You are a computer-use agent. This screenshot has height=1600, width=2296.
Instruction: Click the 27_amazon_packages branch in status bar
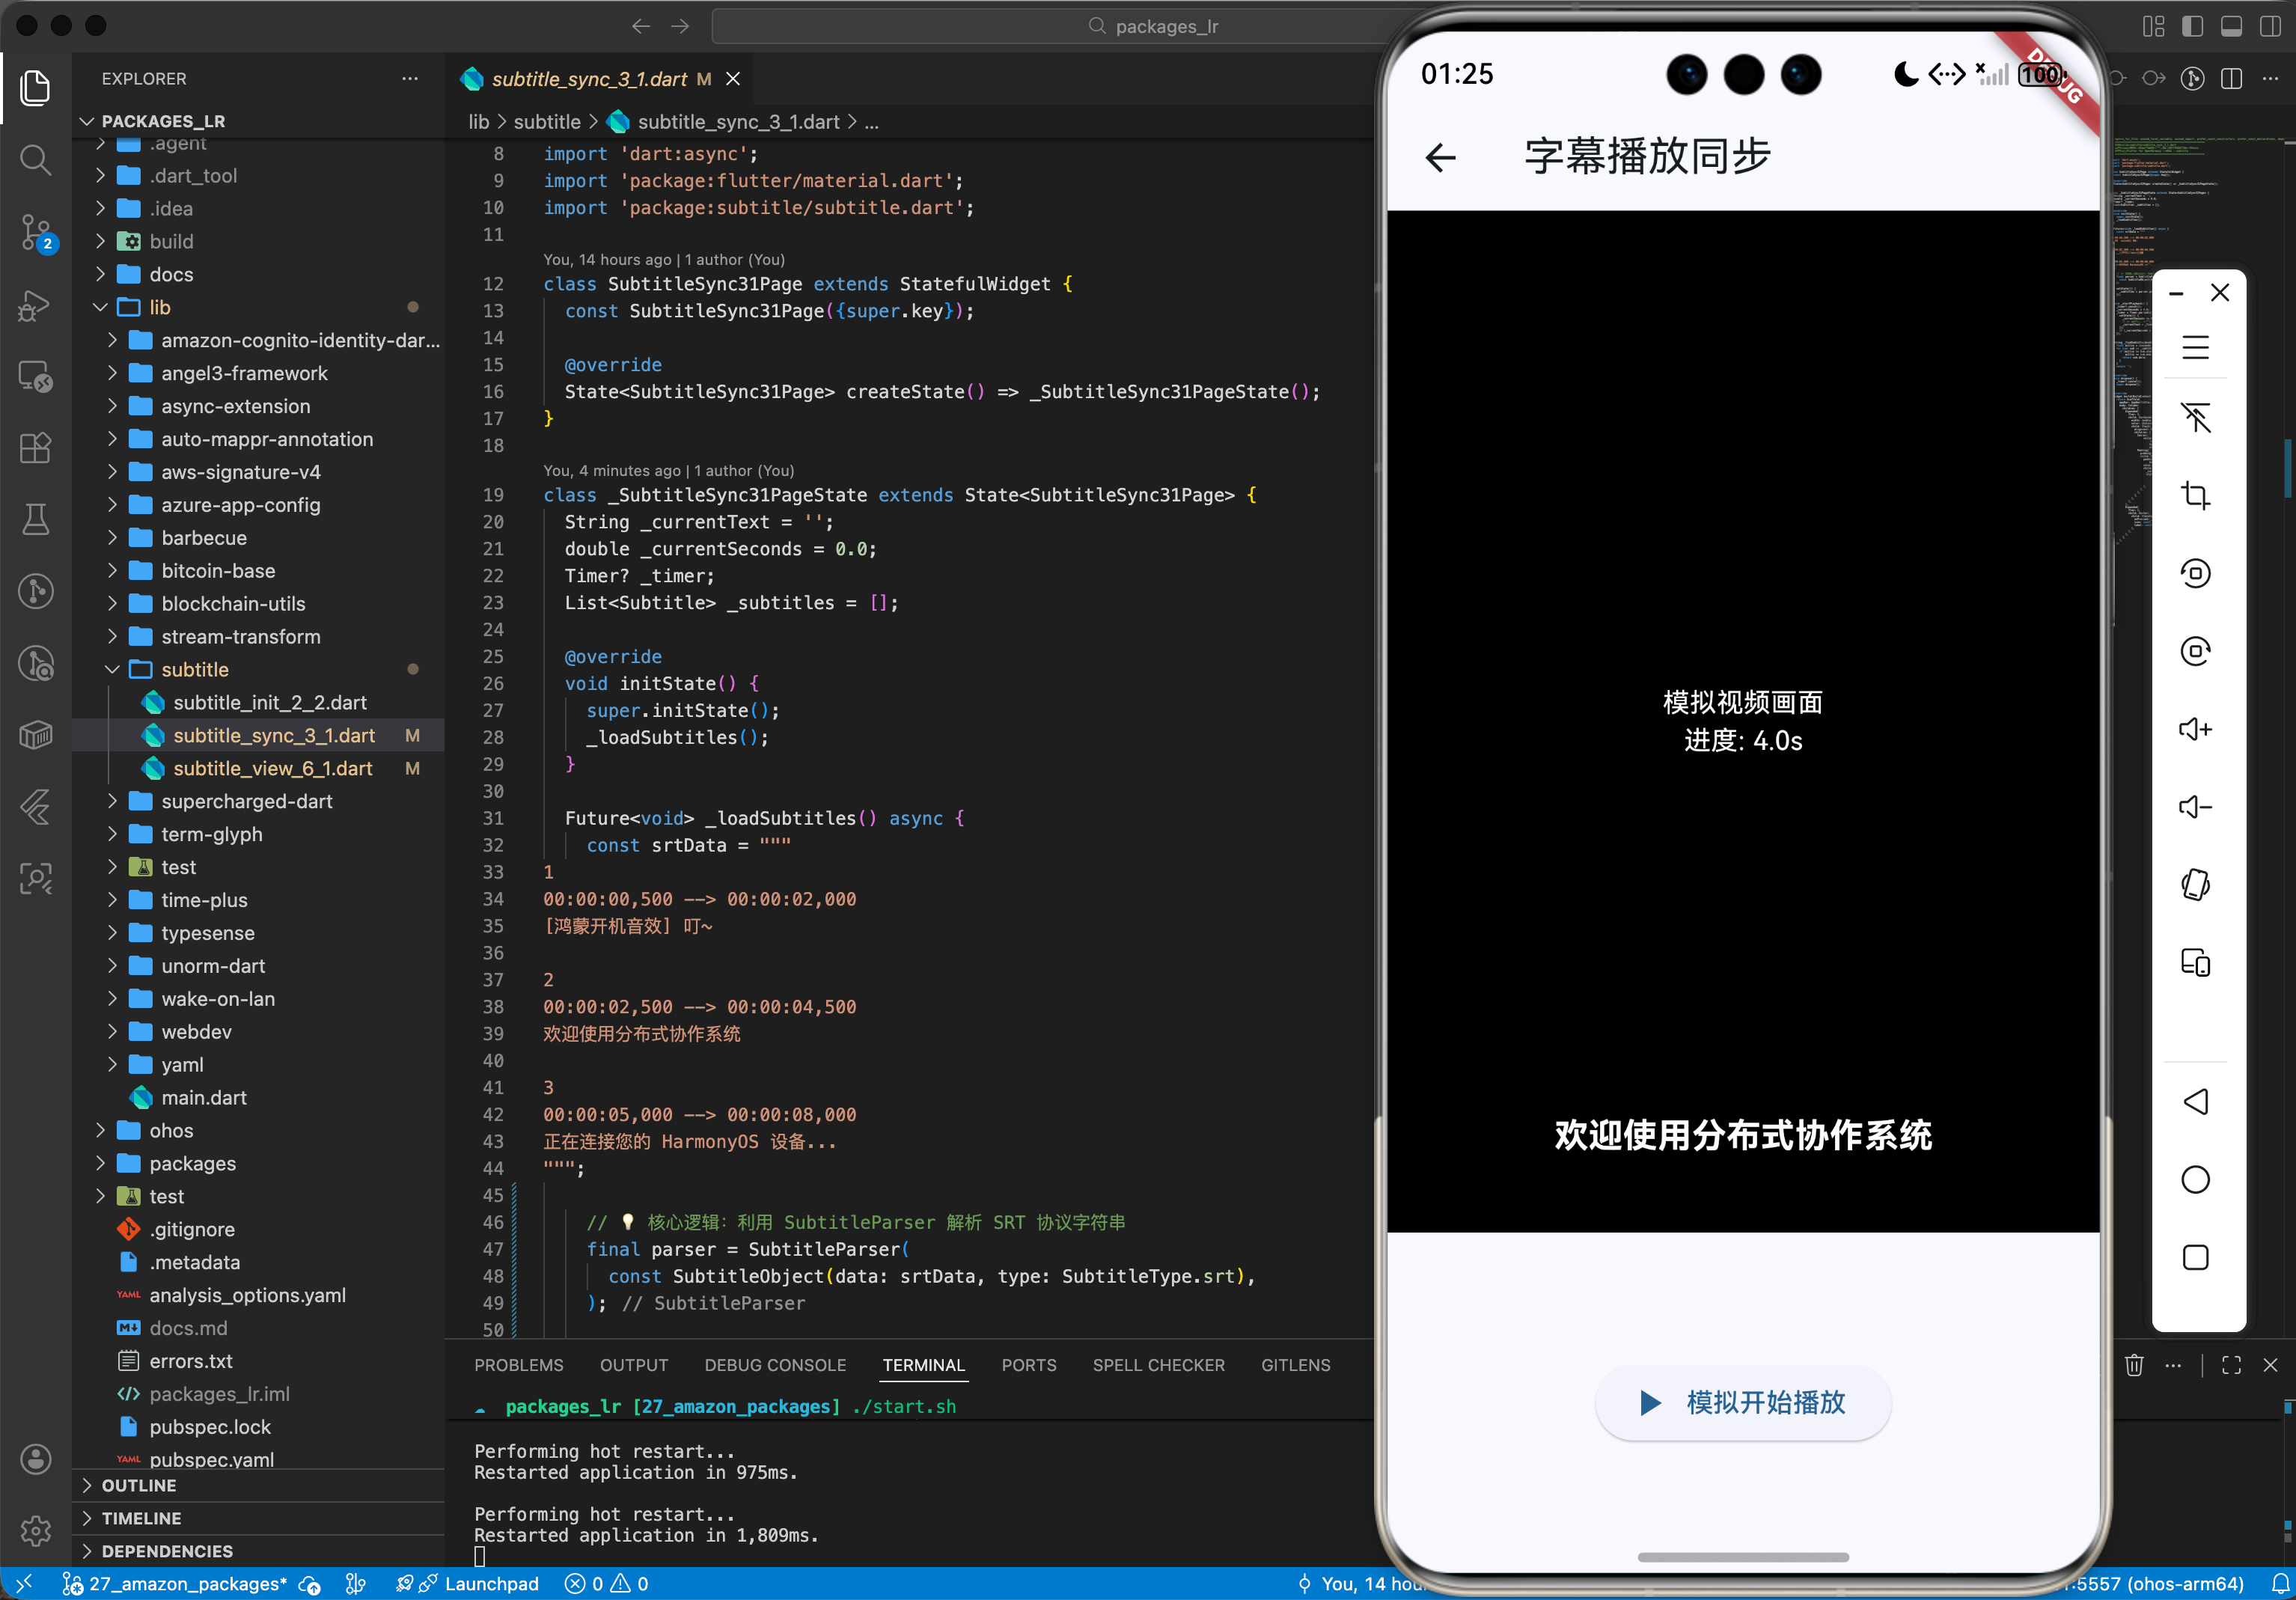[176, 1584]
